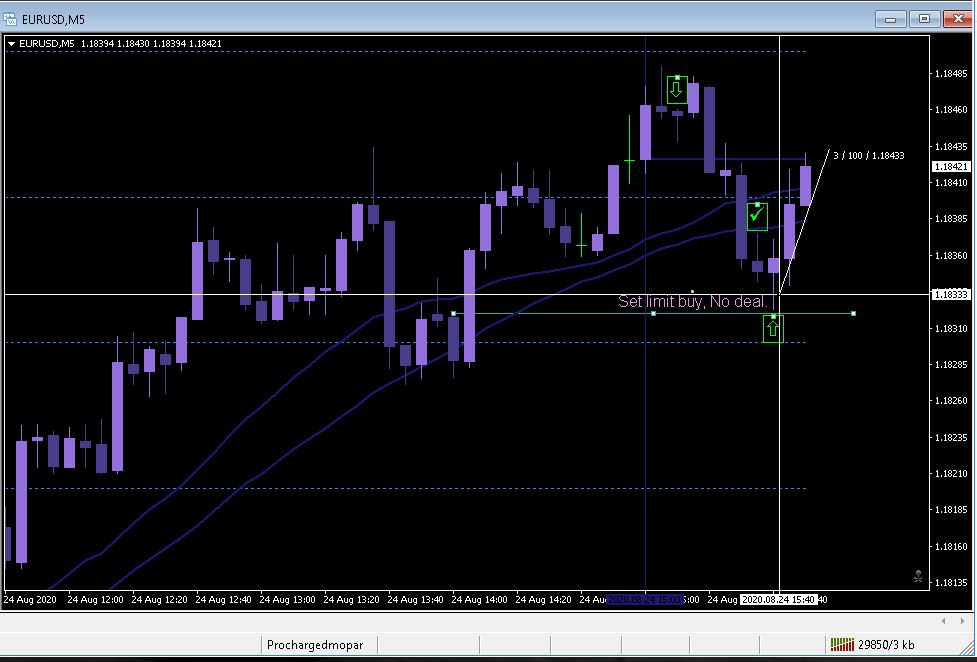The image size is (977, 662).
Task: Click the 1.18485 price scale value
Action: (x=951, y=74)
